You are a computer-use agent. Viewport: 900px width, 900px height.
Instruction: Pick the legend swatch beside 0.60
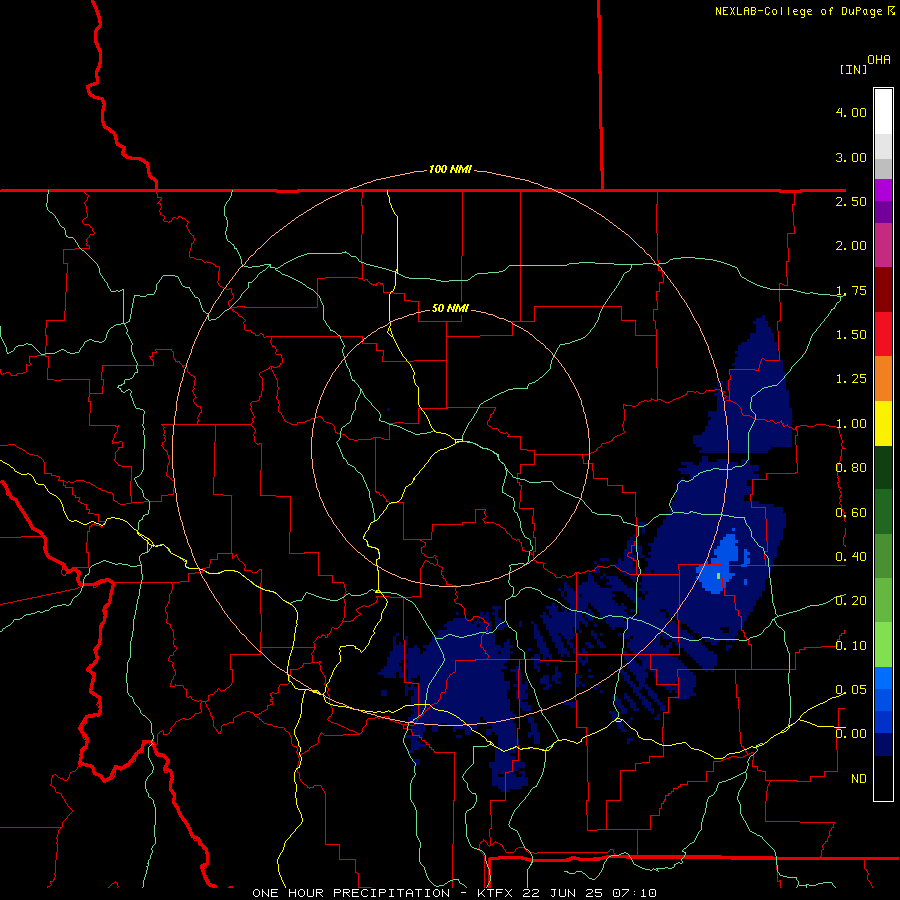(883, 512)
